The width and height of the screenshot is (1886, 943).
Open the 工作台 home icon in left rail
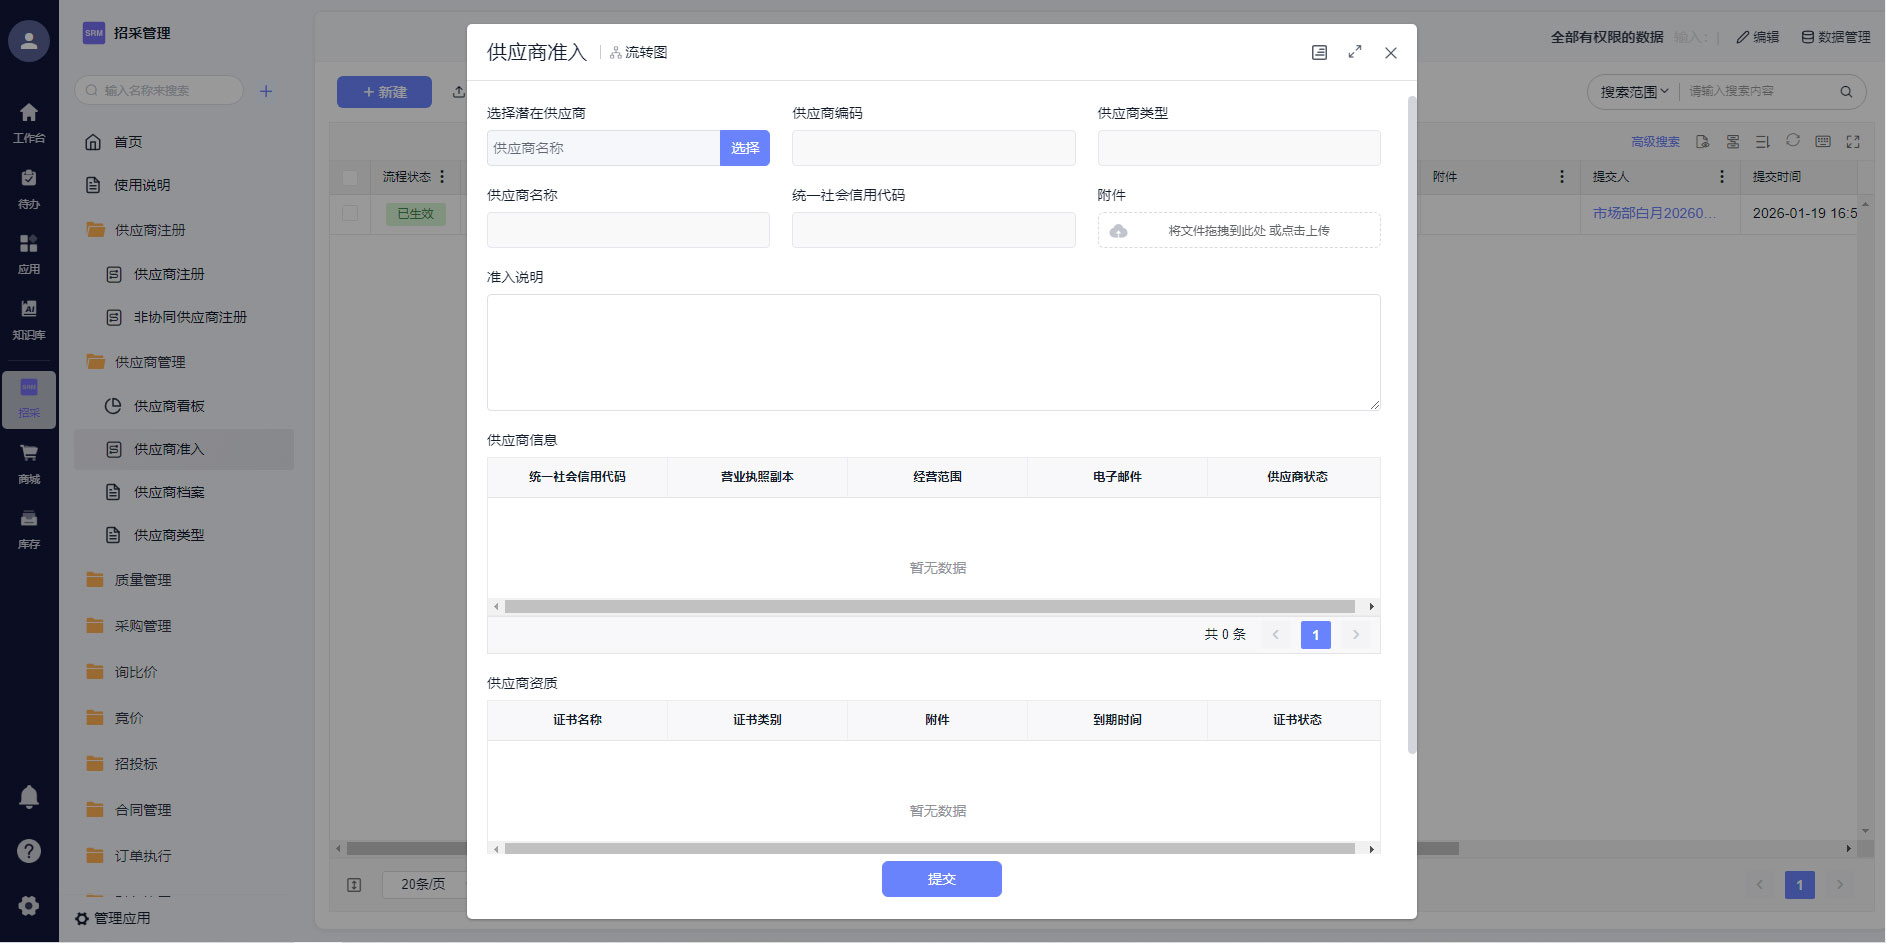point(29,113)
